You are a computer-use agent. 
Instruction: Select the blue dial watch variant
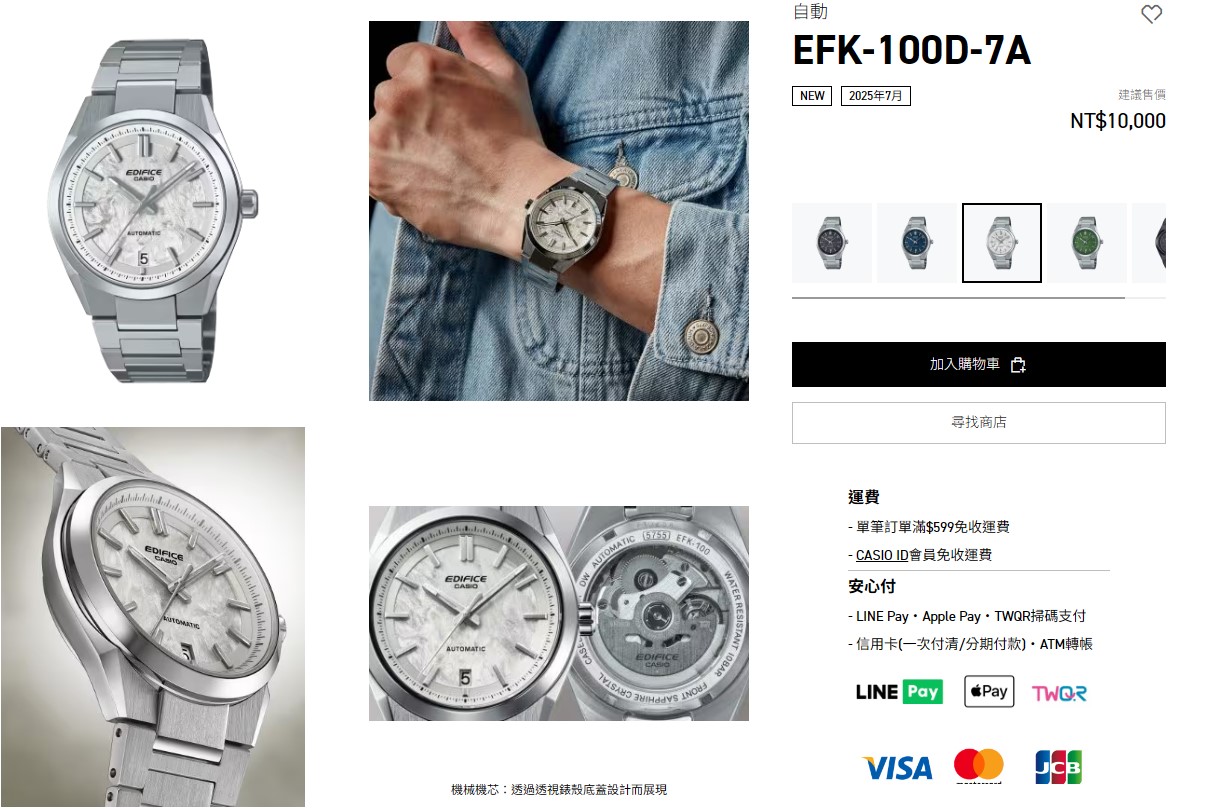(917, 243)
